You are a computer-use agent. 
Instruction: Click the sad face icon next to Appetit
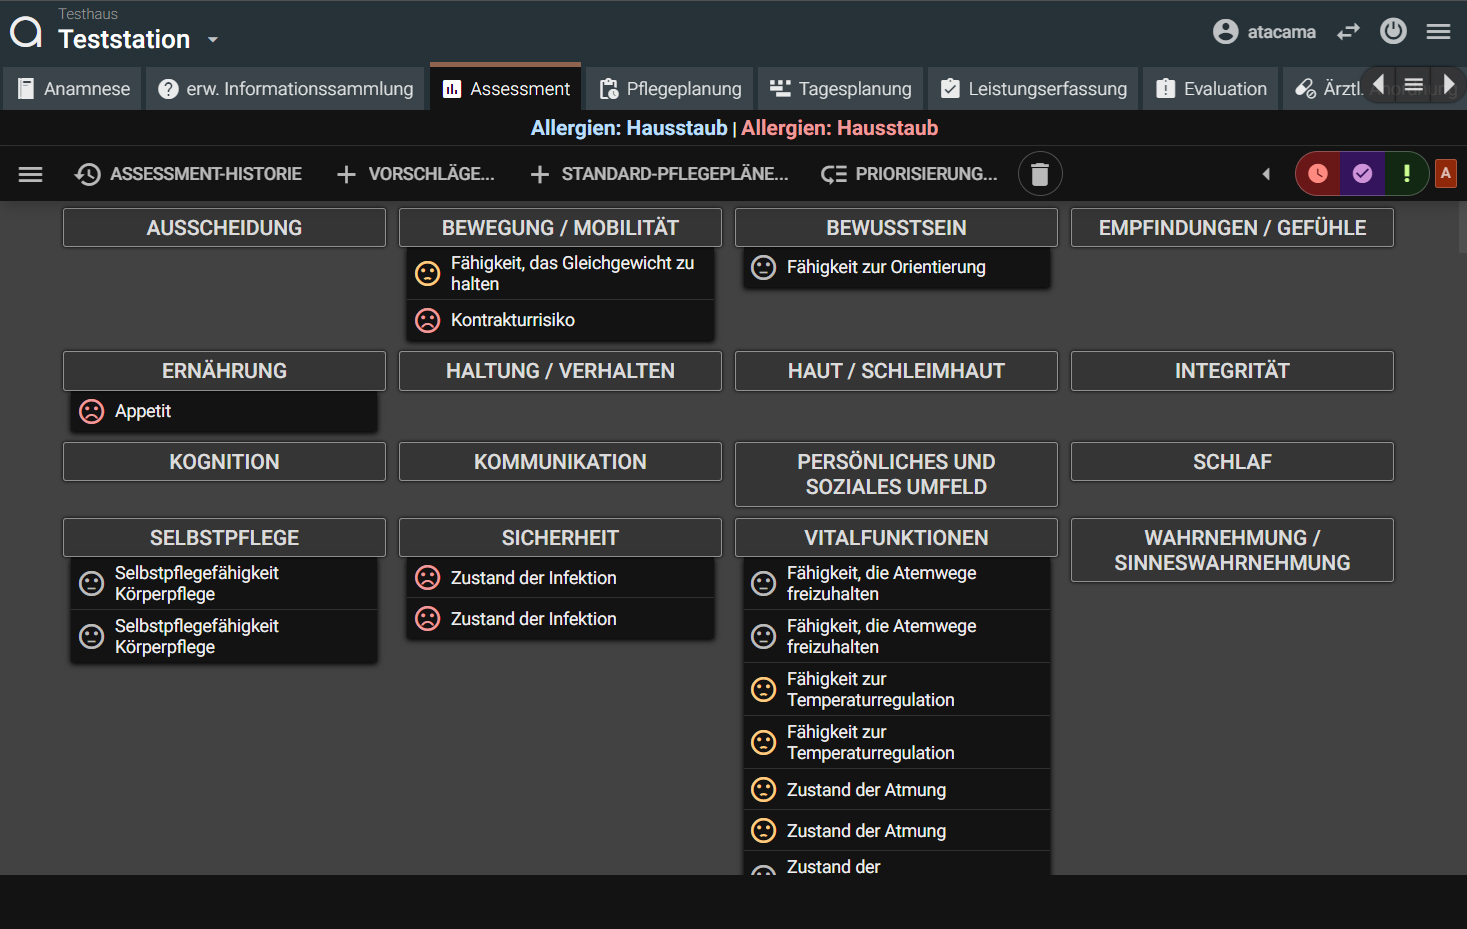coord(92,411)
